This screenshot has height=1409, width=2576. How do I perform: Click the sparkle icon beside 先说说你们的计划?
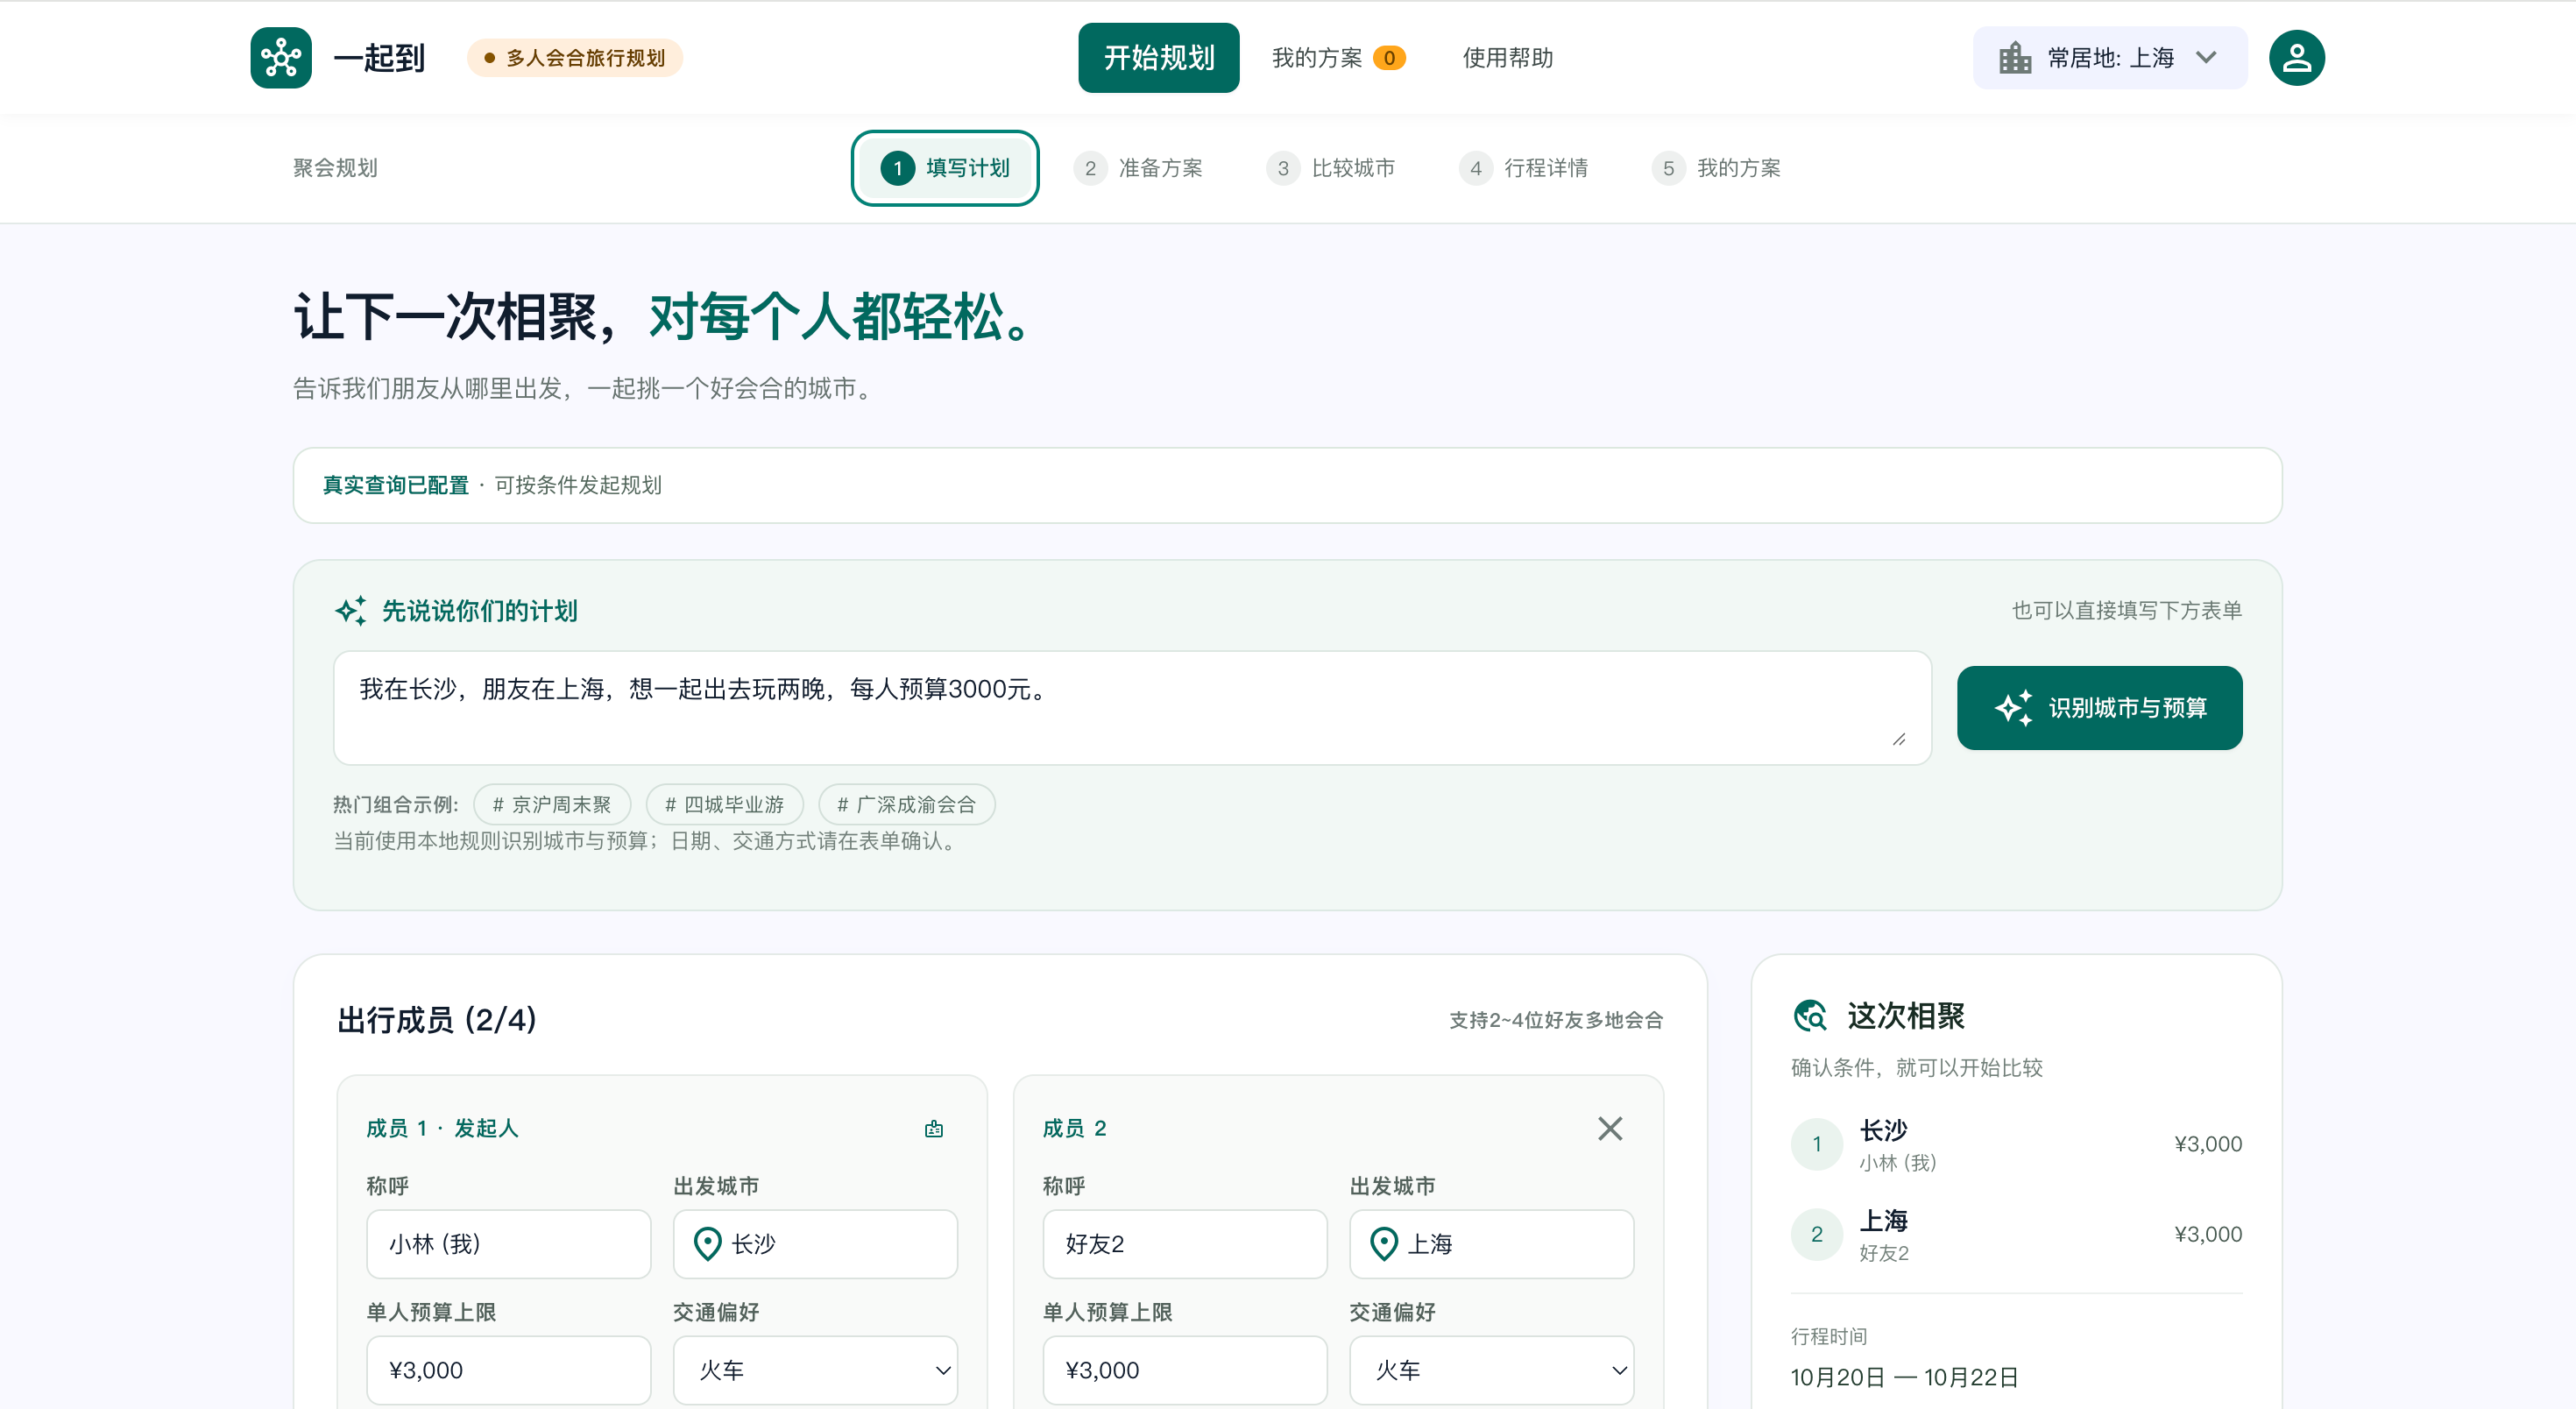(350, 610)
